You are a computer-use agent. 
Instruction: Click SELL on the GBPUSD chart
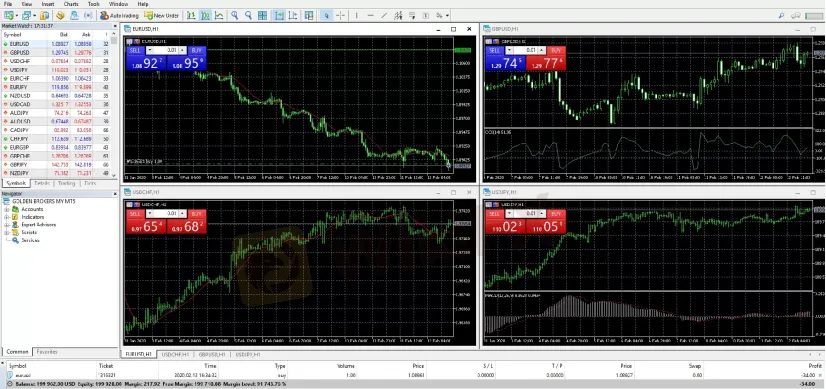click(494, 50)
